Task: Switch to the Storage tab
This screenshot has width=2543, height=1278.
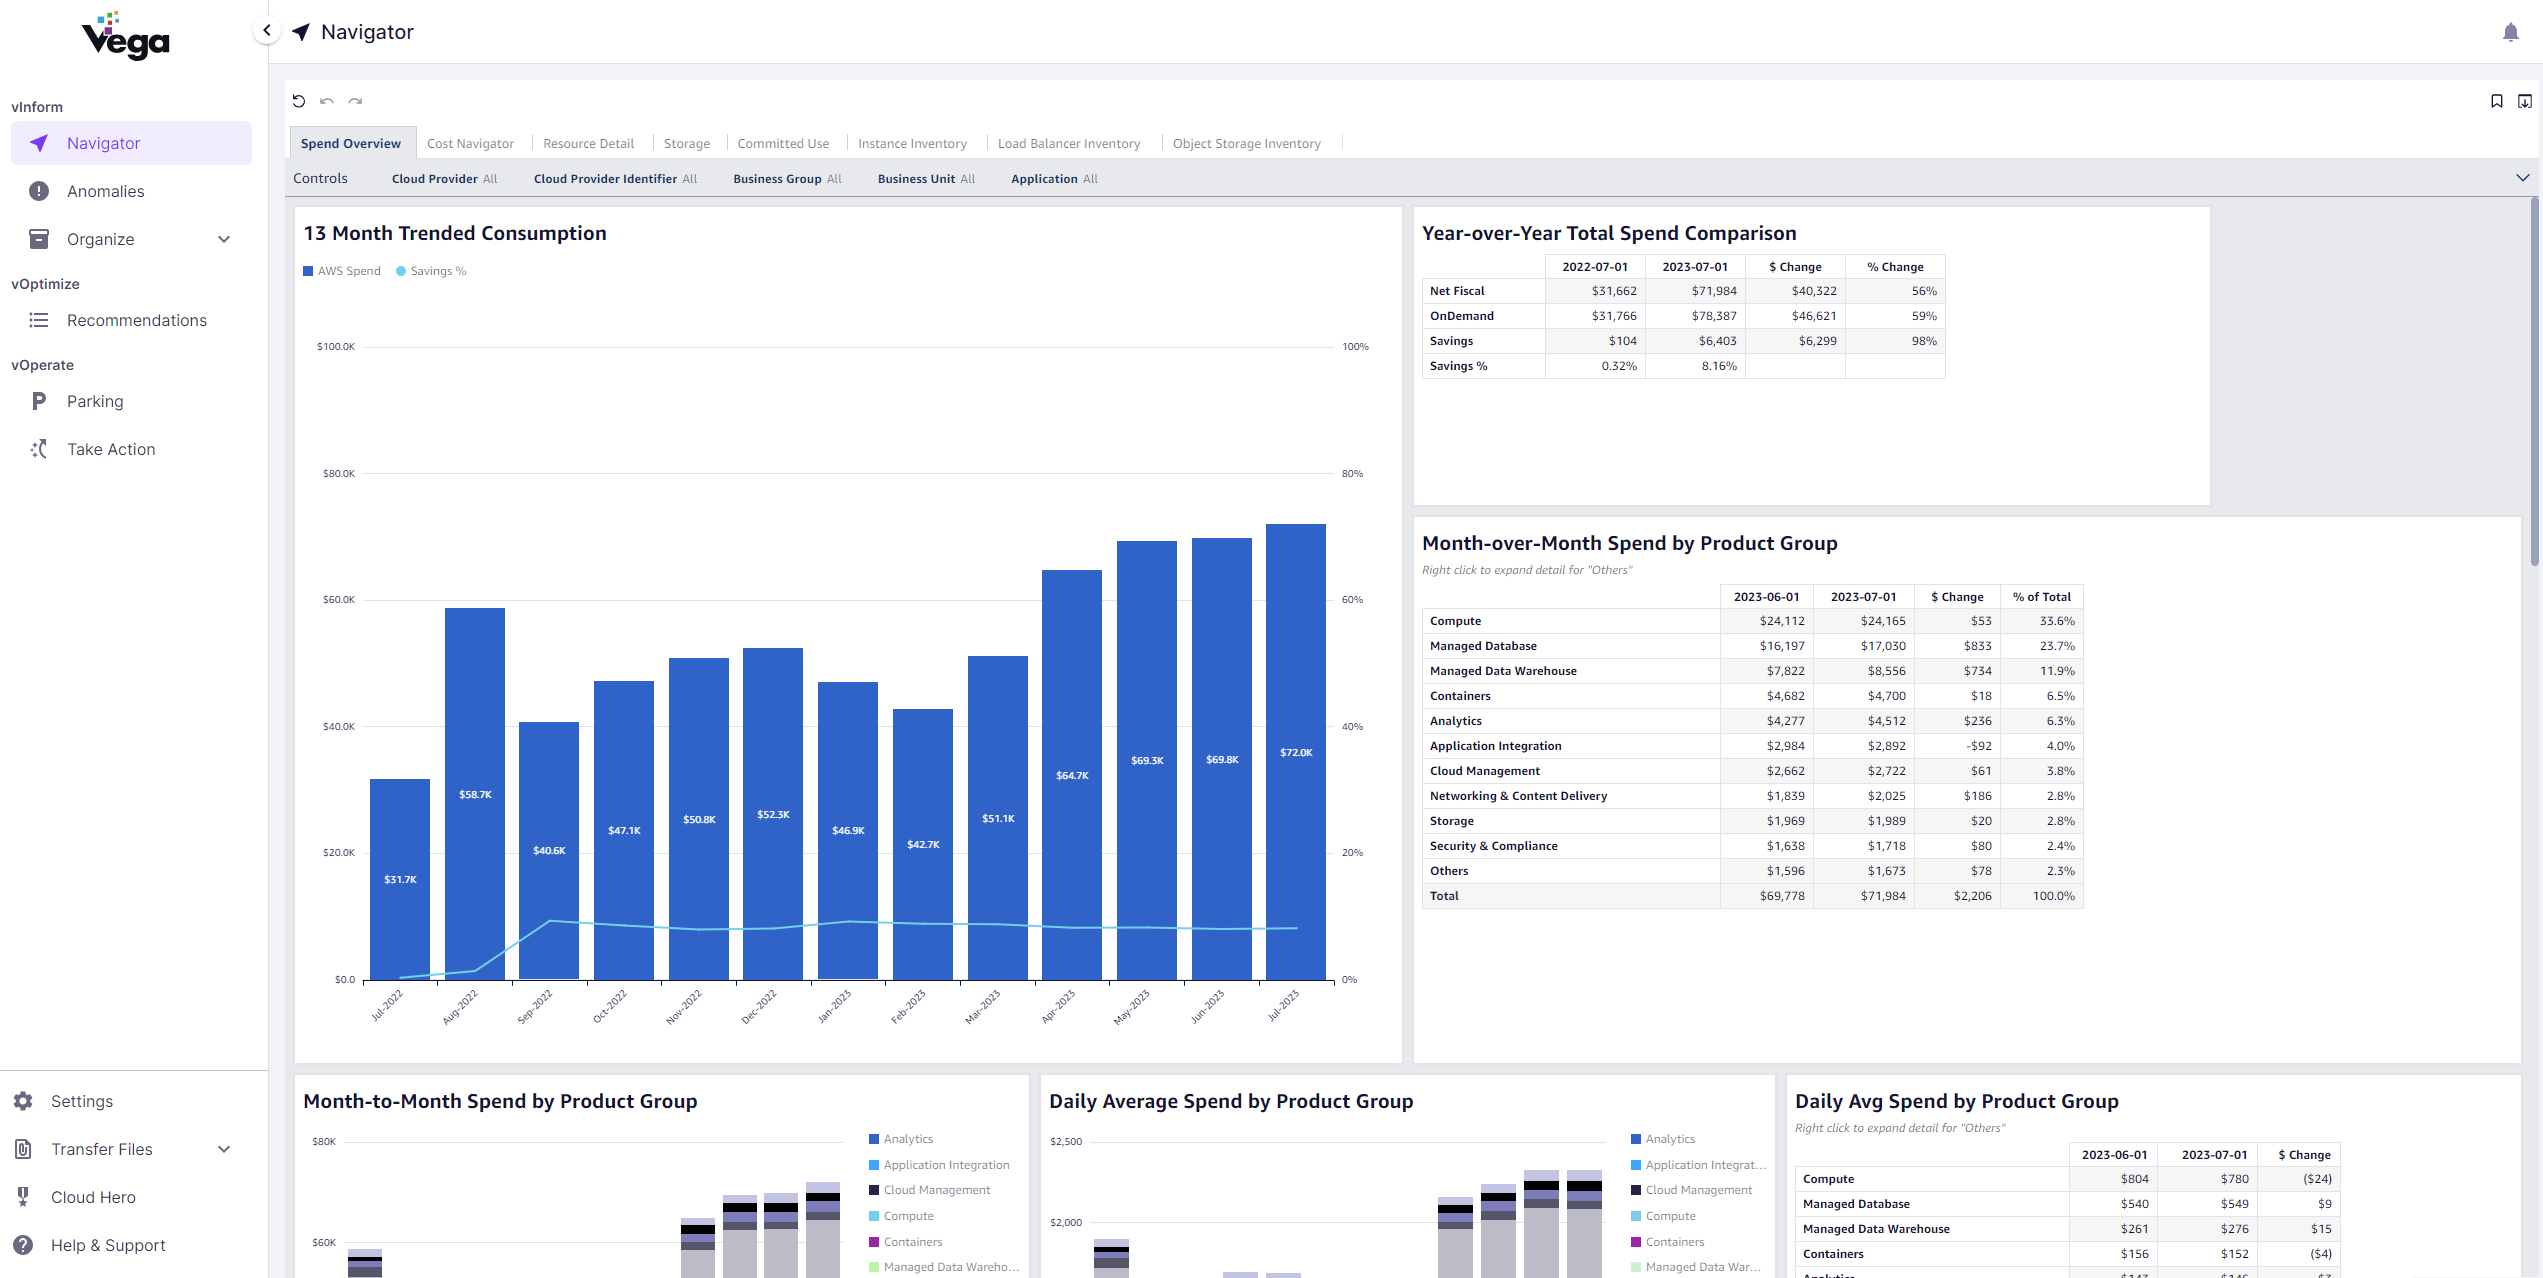Action: [x=687, y=143]
